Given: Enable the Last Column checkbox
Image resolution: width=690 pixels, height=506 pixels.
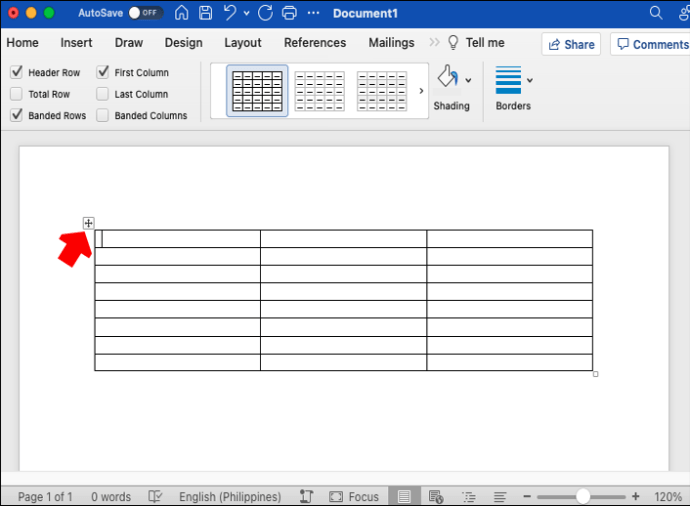Looking at the screenshot, I should 103,94.
